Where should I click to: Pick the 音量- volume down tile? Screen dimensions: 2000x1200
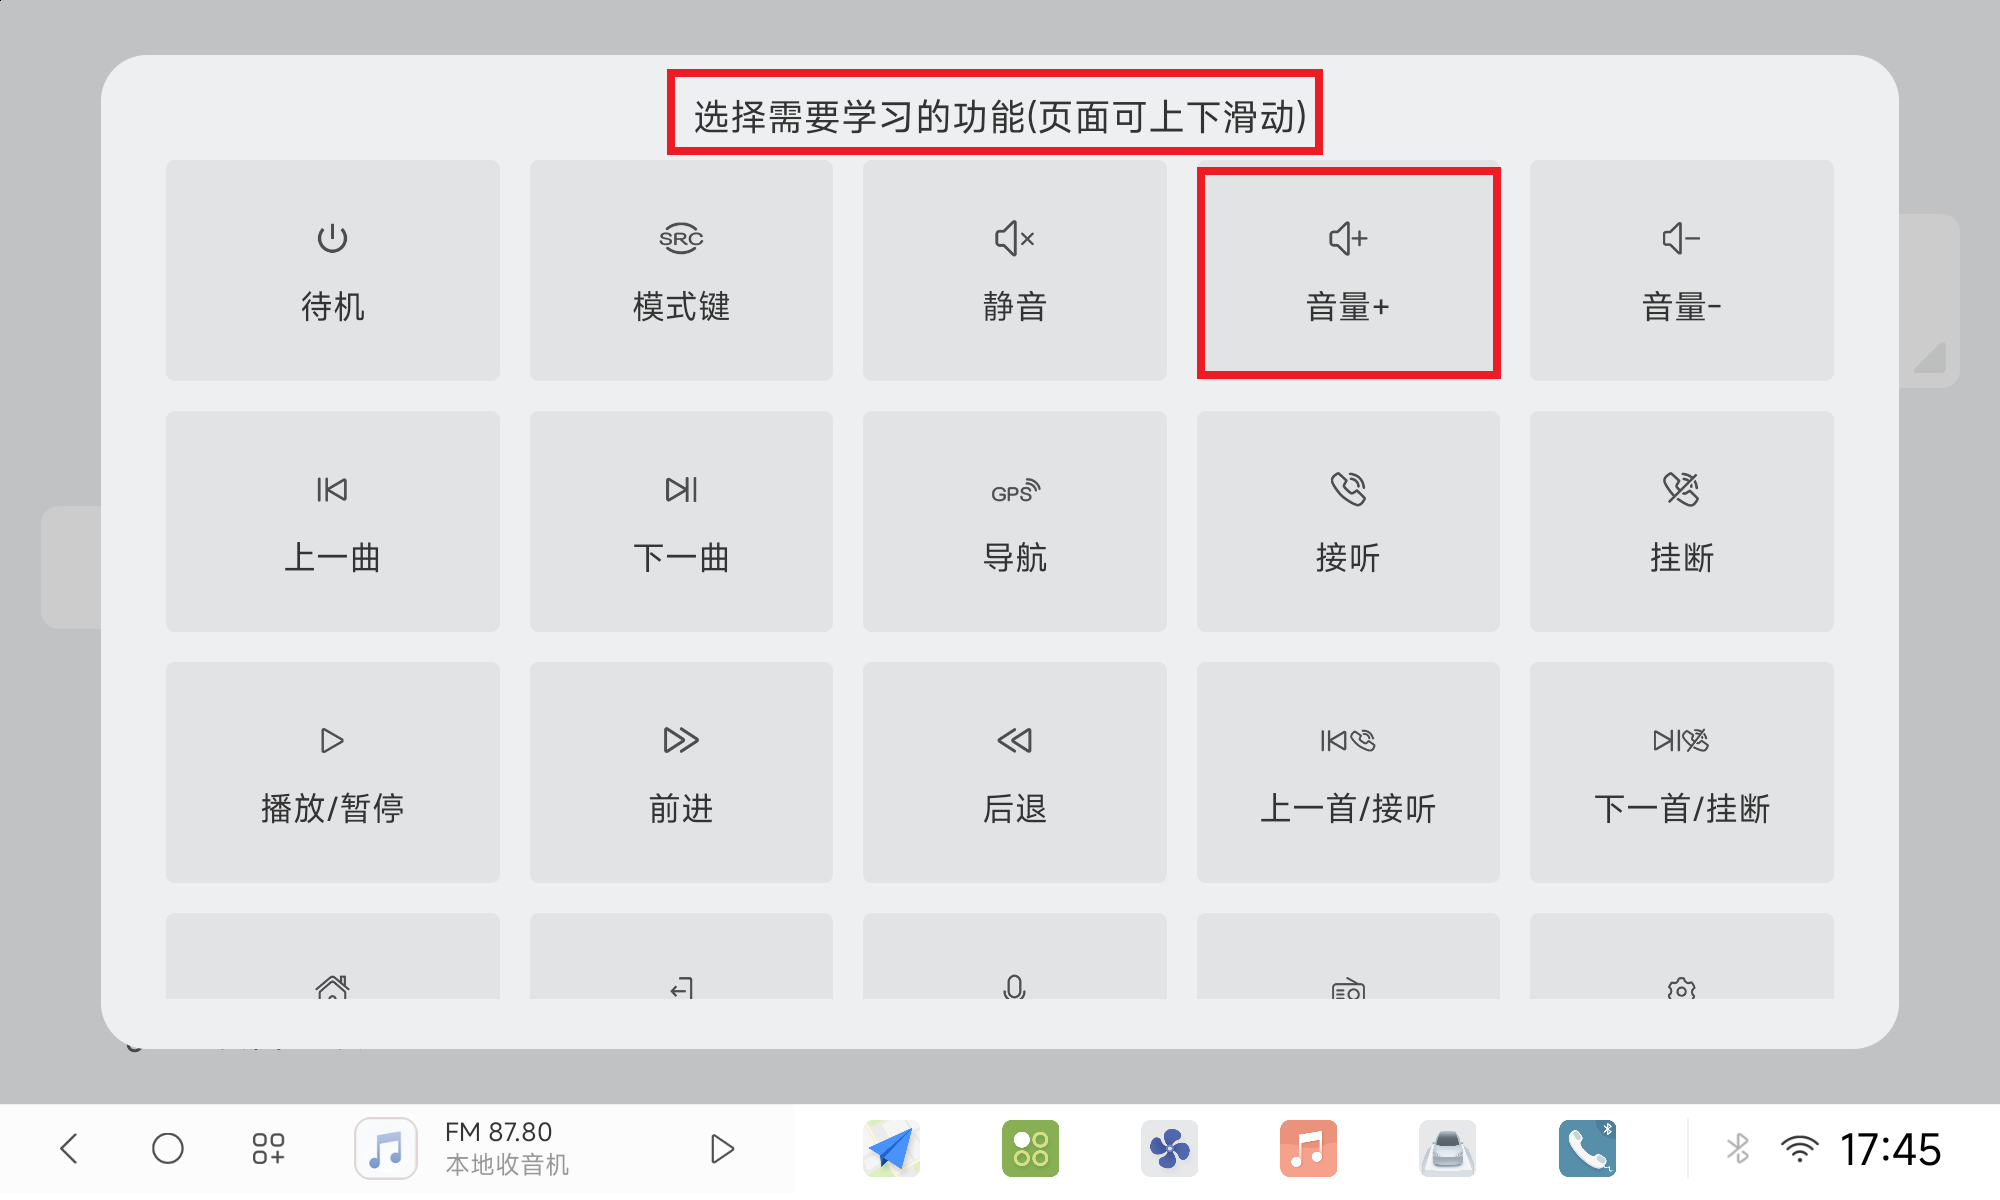click(1681, 270)
